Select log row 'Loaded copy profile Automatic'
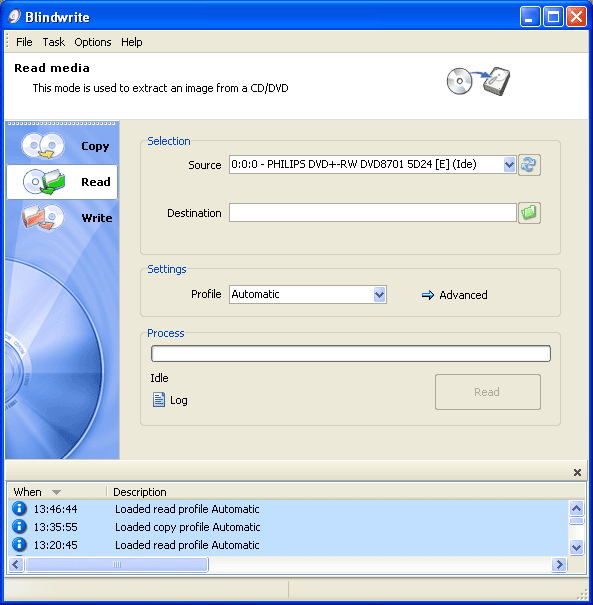593x605 pixels. pyautogui.click(x=288, y=527)
